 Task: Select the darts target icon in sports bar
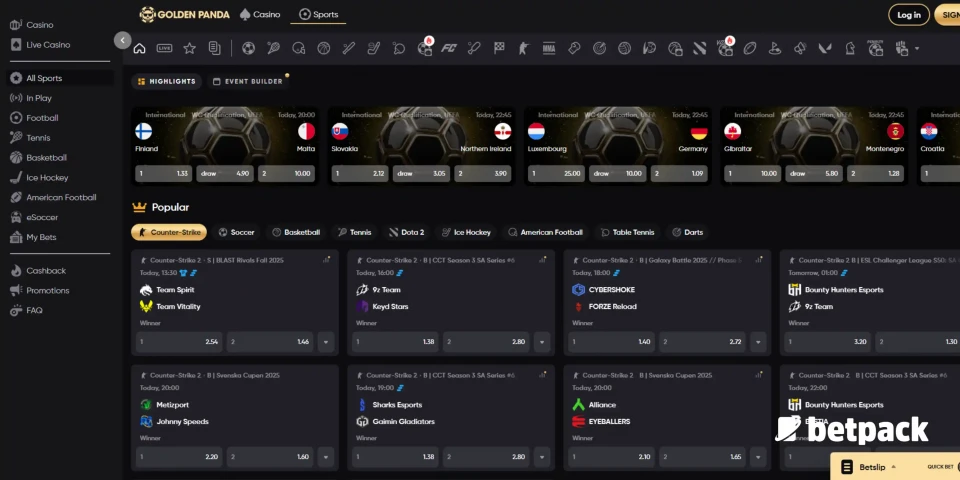coord(599,48)
